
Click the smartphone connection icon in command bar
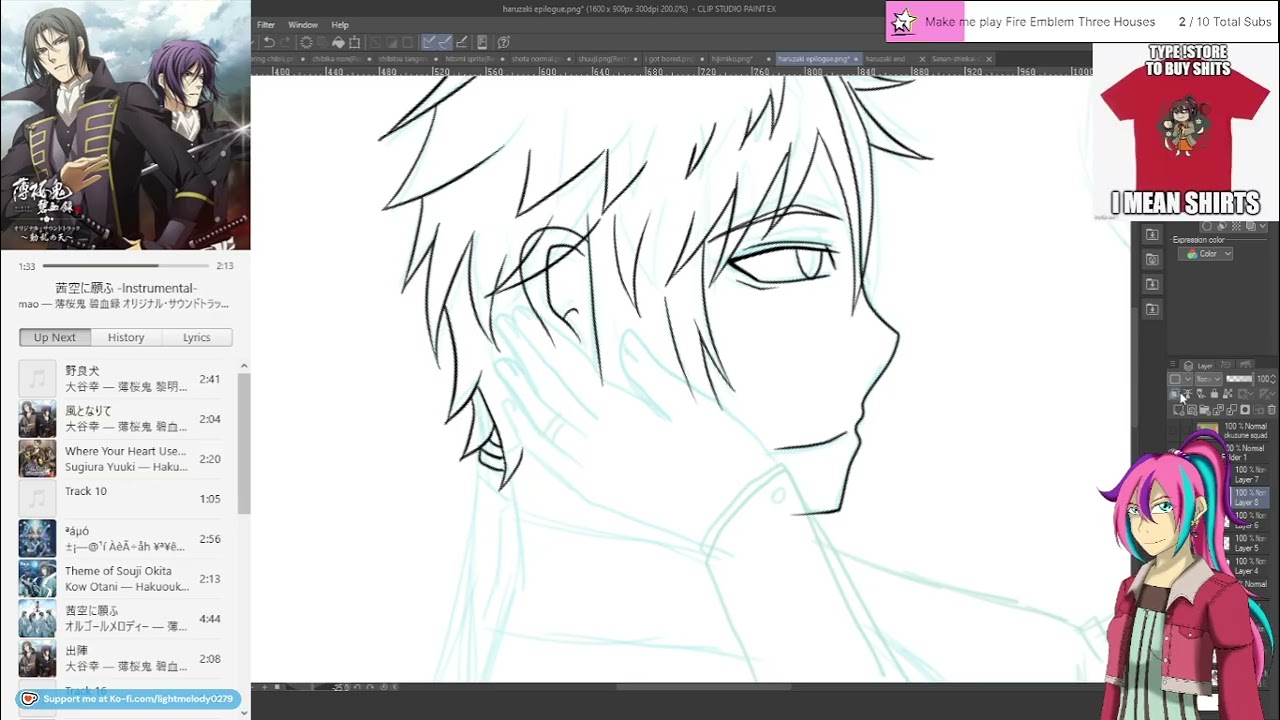[x=482, y=42]
